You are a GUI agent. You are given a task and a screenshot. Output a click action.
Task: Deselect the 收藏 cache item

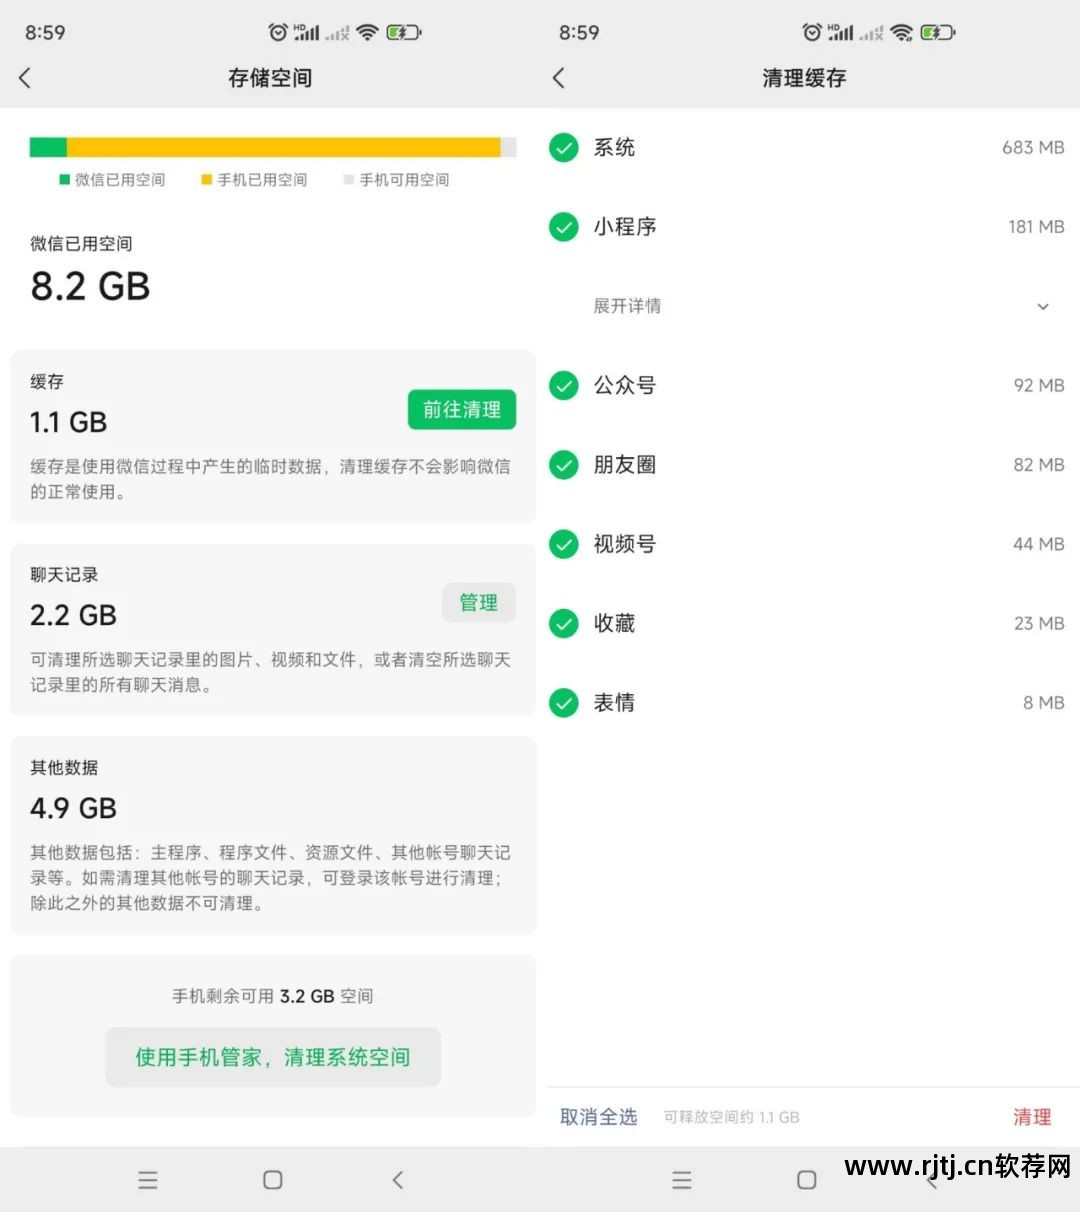563,623
